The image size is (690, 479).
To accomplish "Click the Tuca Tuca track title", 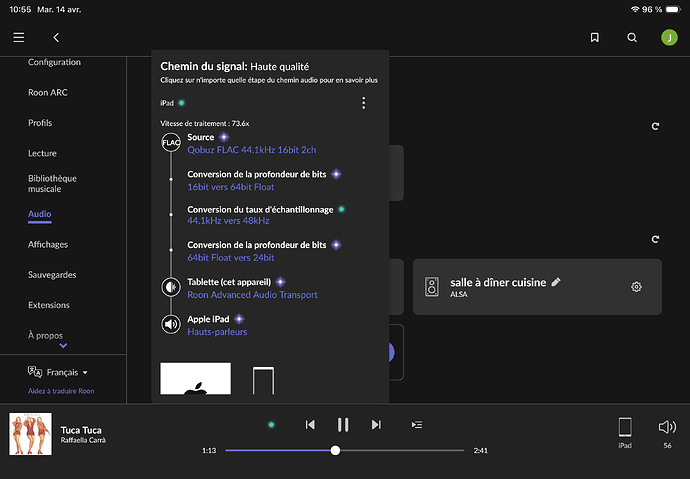I will click(x=81, y=430).
